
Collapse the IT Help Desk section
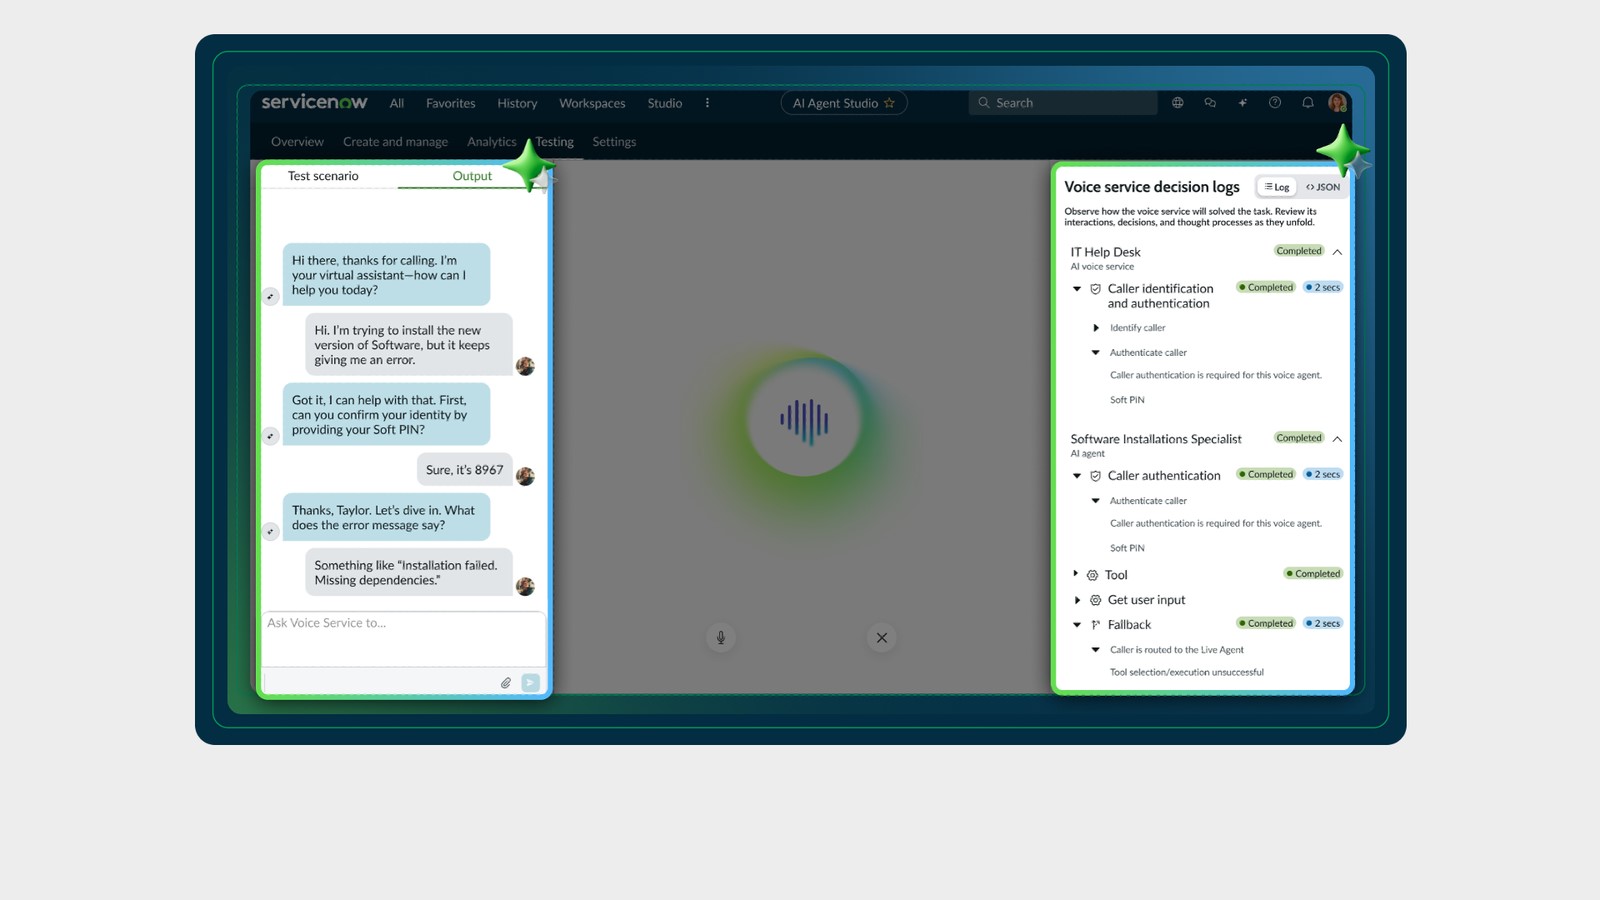click(1337, 252)
